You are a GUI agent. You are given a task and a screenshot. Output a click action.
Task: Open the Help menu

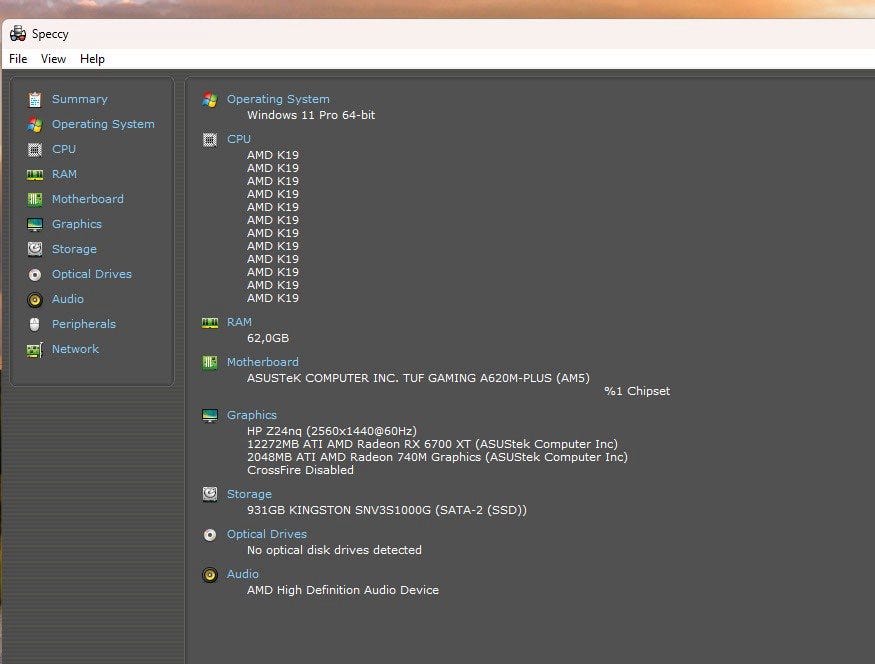(x=92, y=59)
